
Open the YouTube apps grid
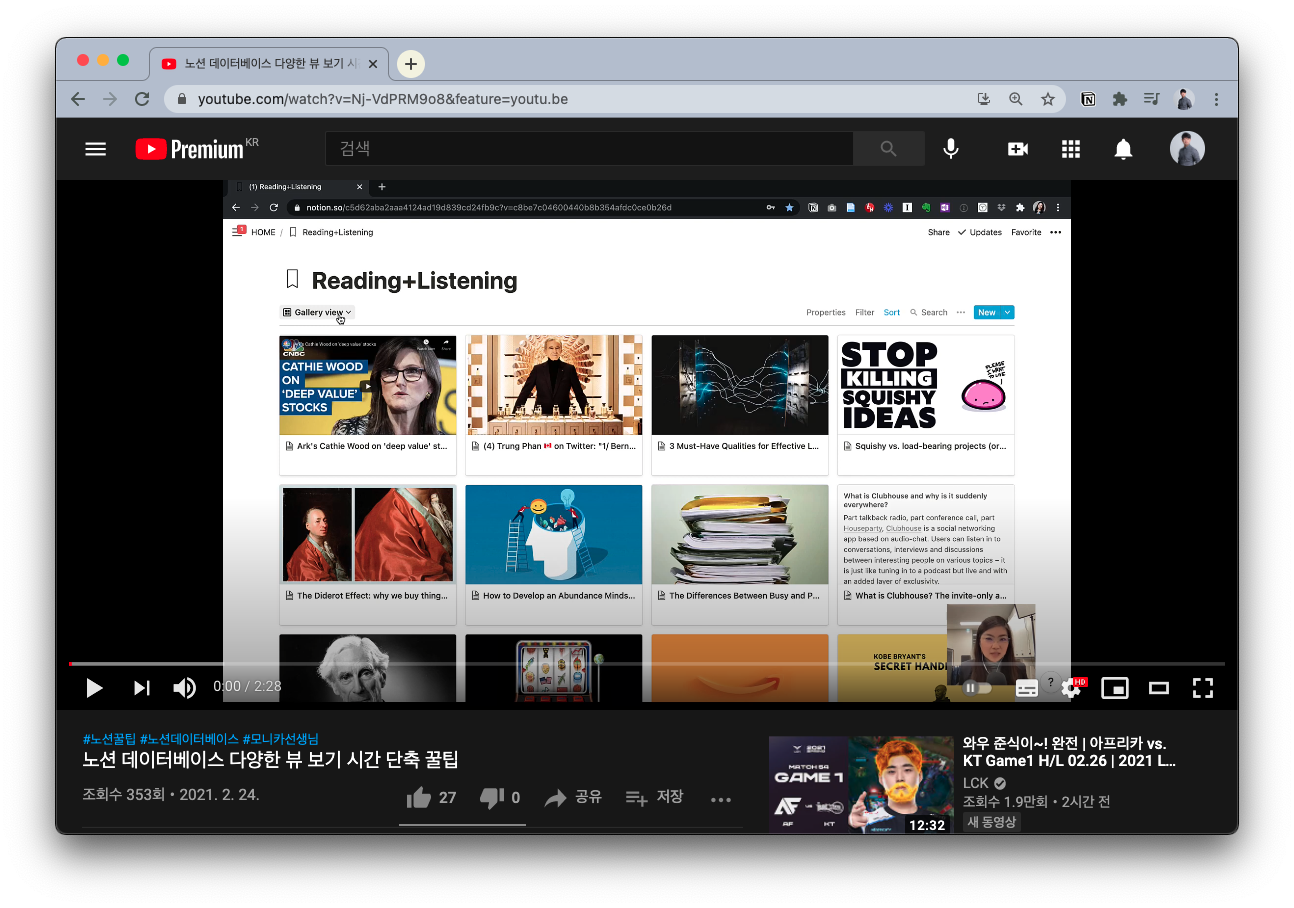click(1071, 149)
